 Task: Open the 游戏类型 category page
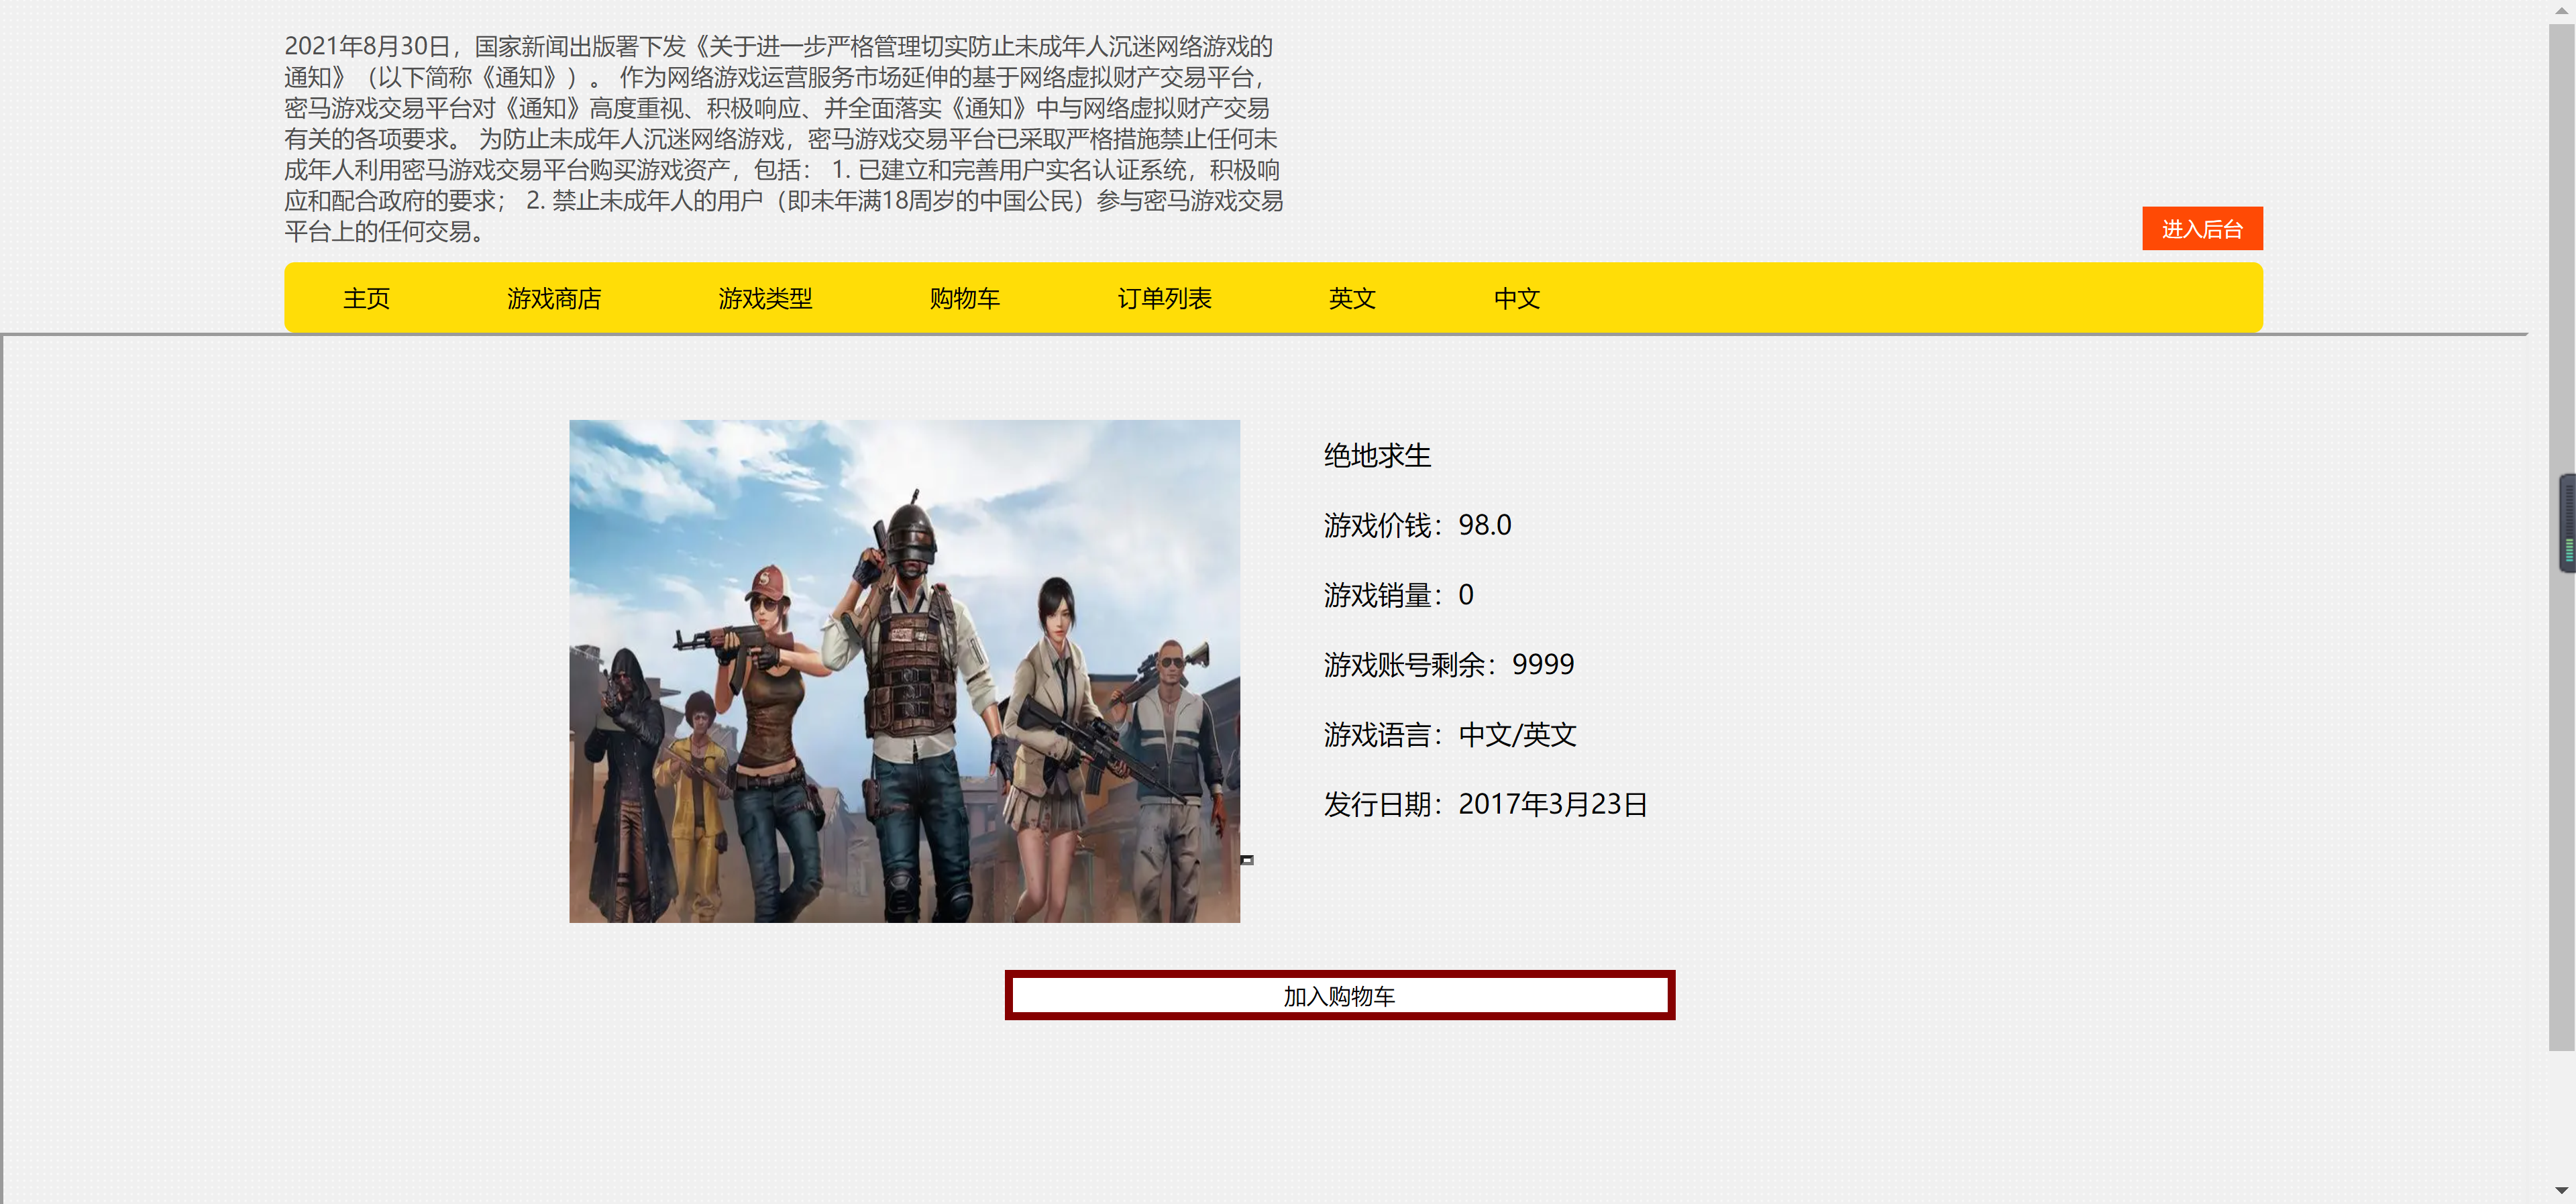(764, 297)
